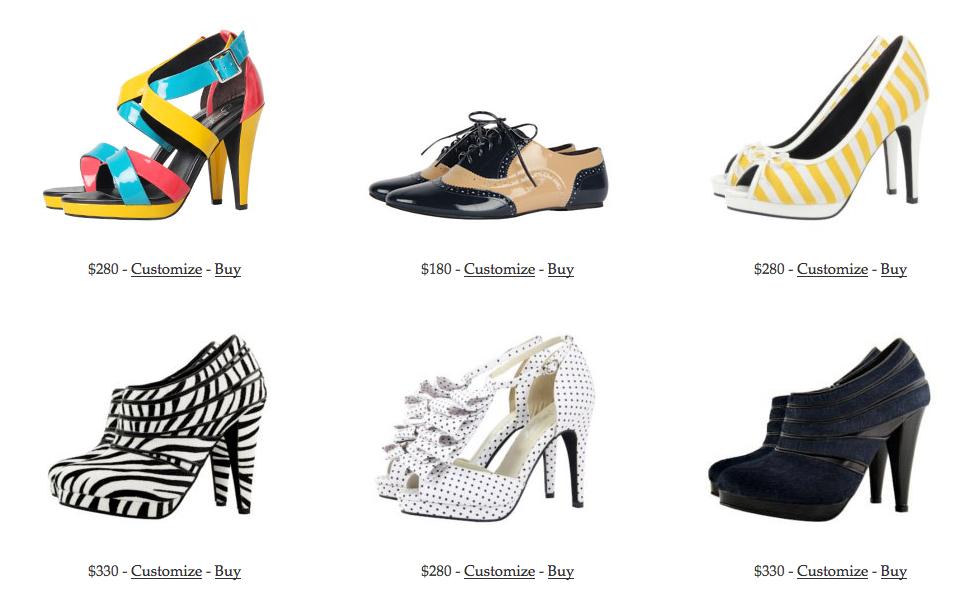This screenshot has width=968, height=603.
Task: Buy the polka dot ruffle sandal
Action: coord(561,572)
